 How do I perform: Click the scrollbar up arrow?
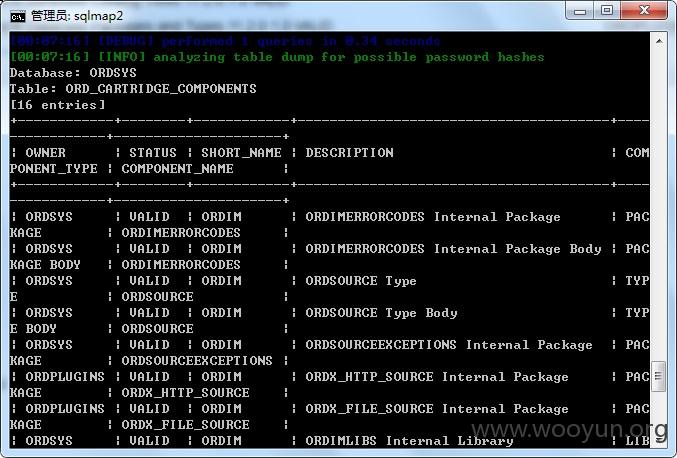659,41
